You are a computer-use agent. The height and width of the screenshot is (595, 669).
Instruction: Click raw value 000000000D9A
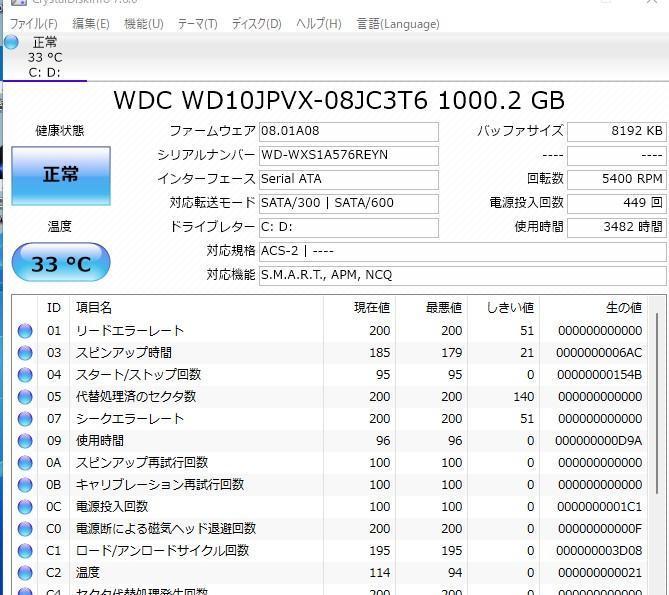pos(599,441)
